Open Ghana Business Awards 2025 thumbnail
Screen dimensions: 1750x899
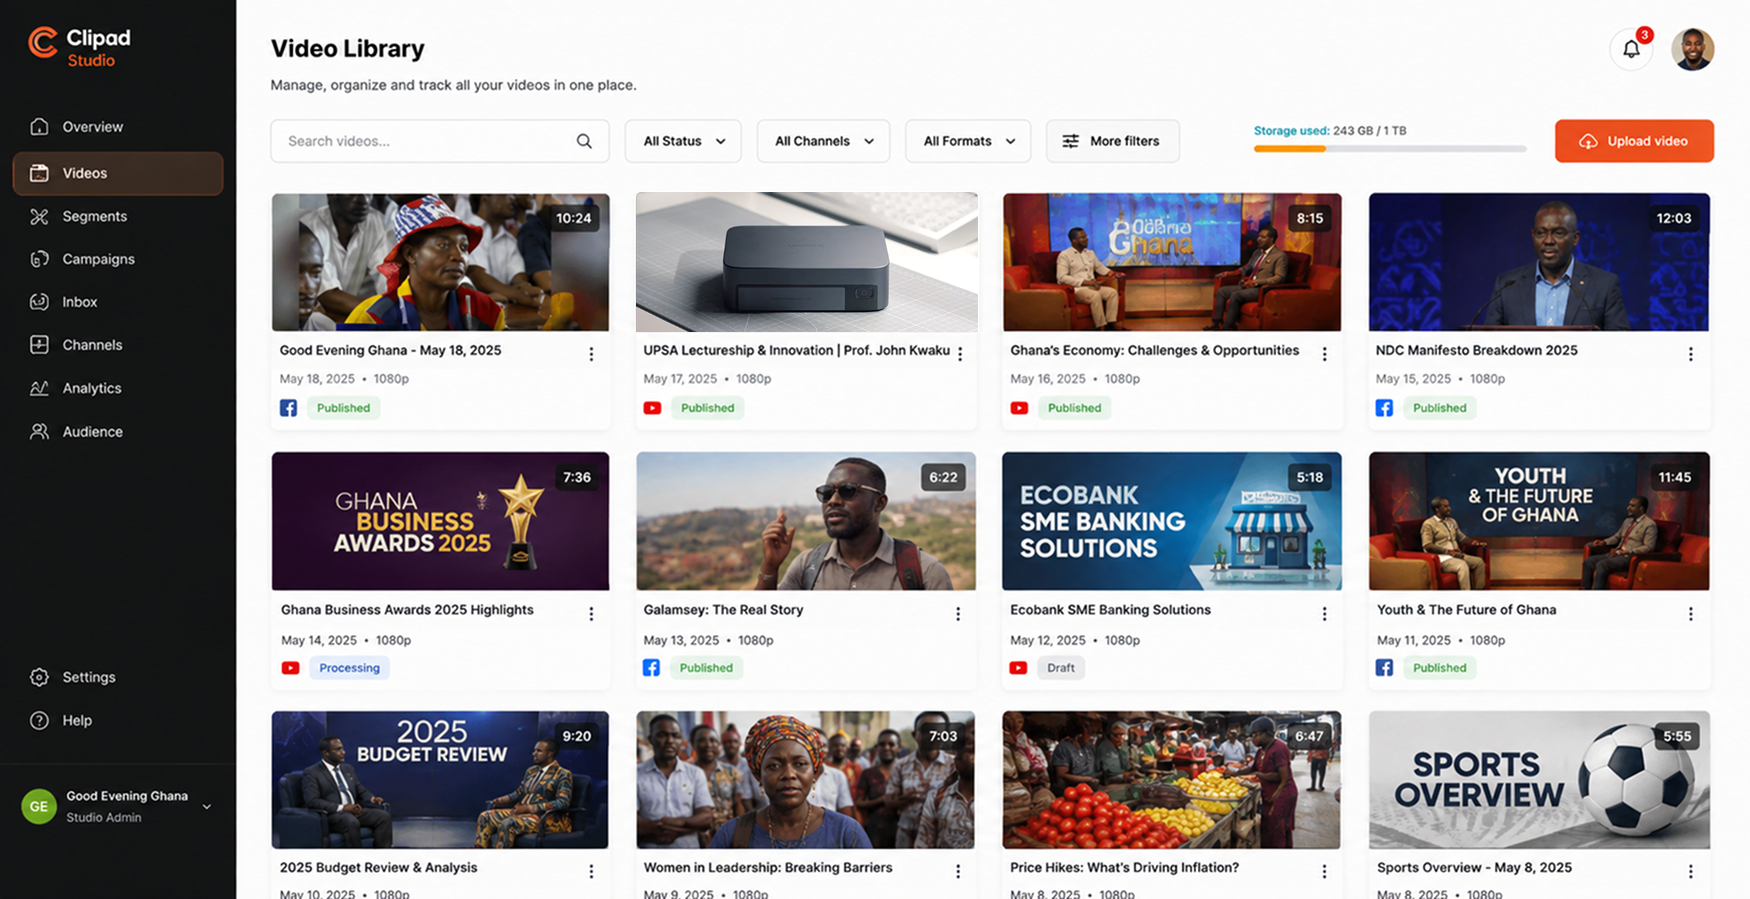(x=440, y=521)
